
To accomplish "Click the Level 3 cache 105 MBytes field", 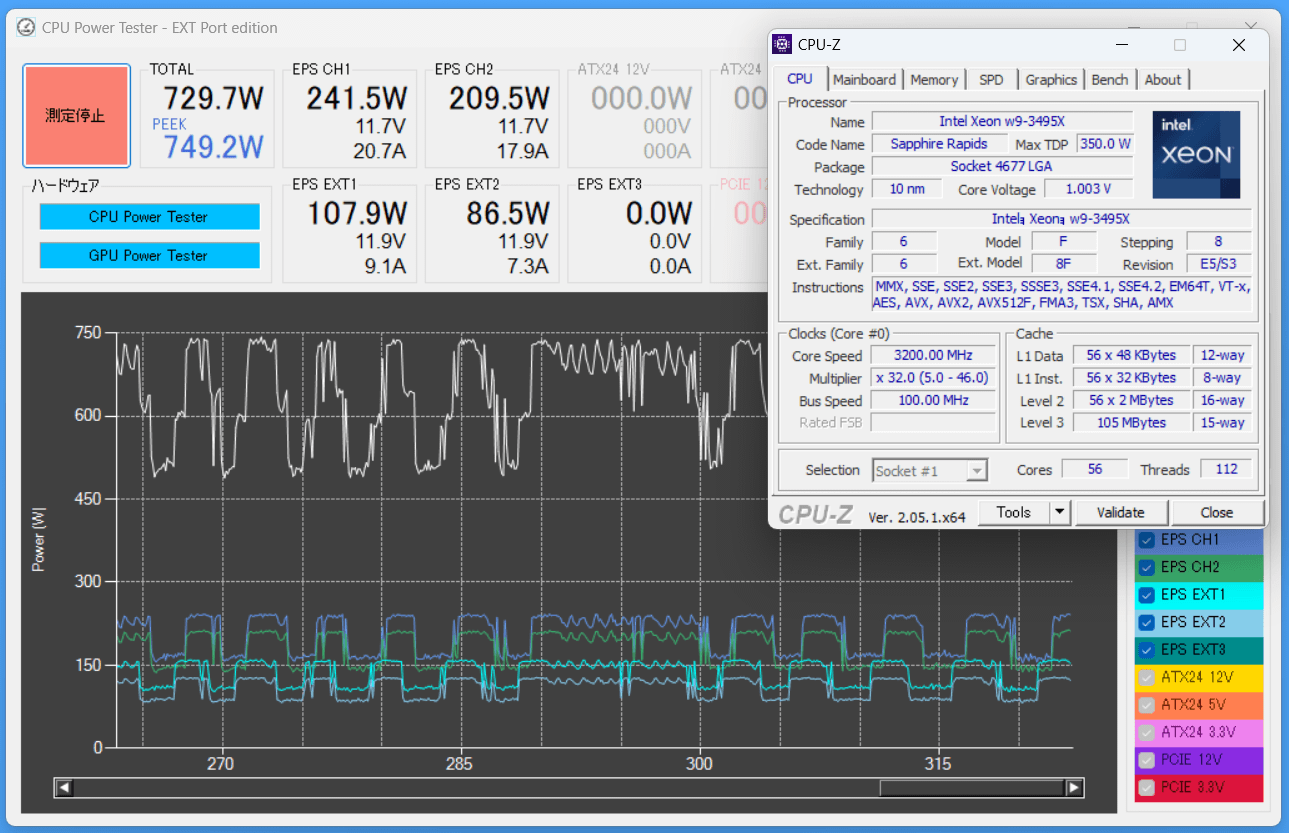I will tap(1131, 423).
